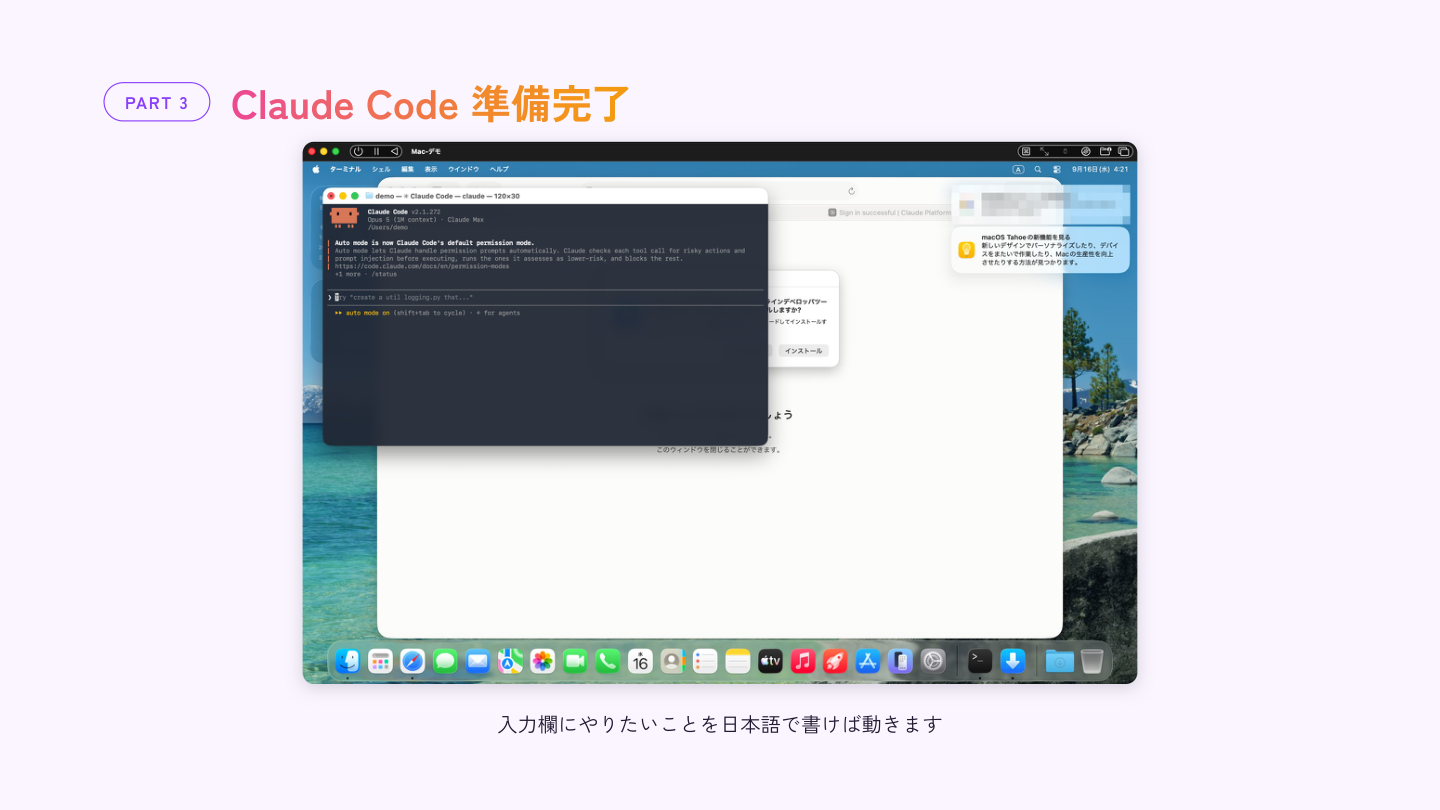Open Spotlight search magnifier in menu bar
Screen dimensions: 1440x810
tap(1038, 169)
